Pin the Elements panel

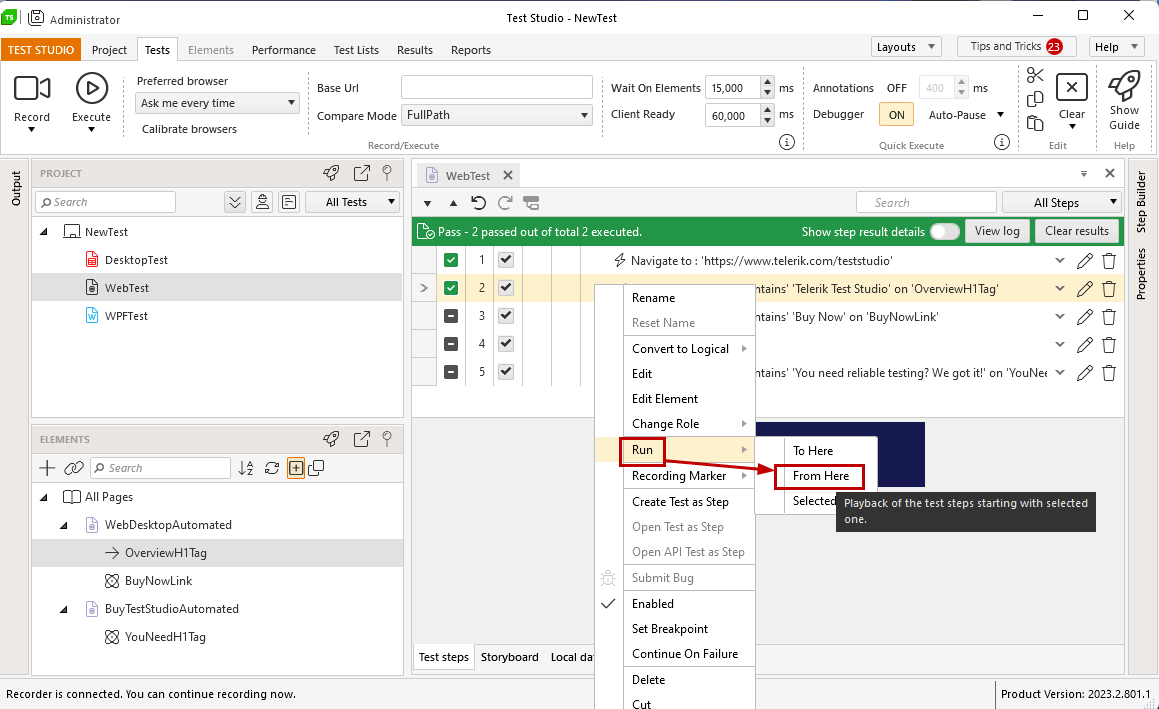pyautogui.click(x=387, y=439)
